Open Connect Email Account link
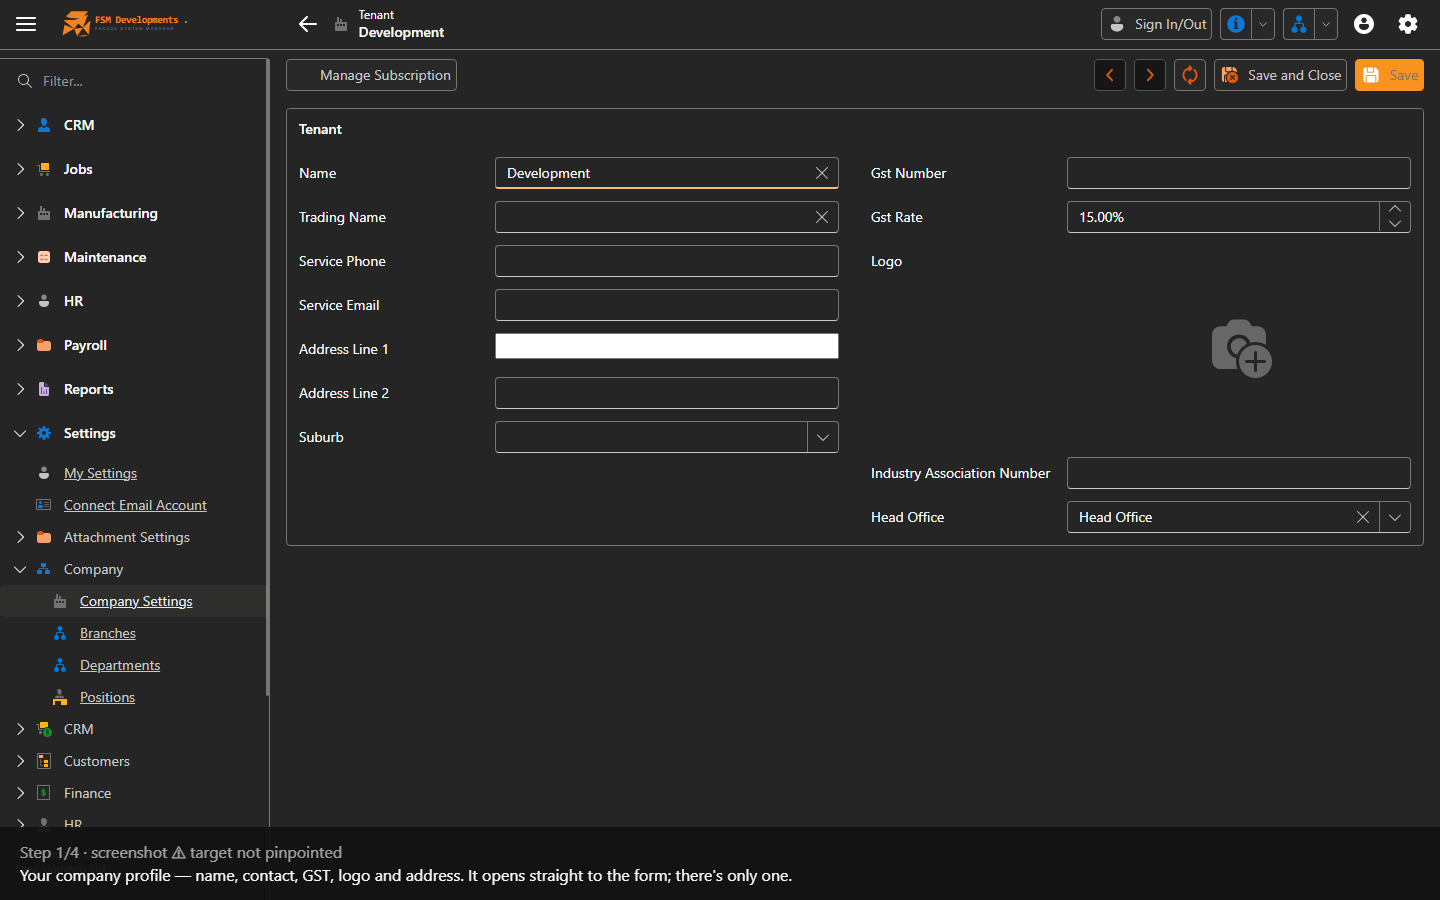The image size is (1440, 900). point(135,505)
